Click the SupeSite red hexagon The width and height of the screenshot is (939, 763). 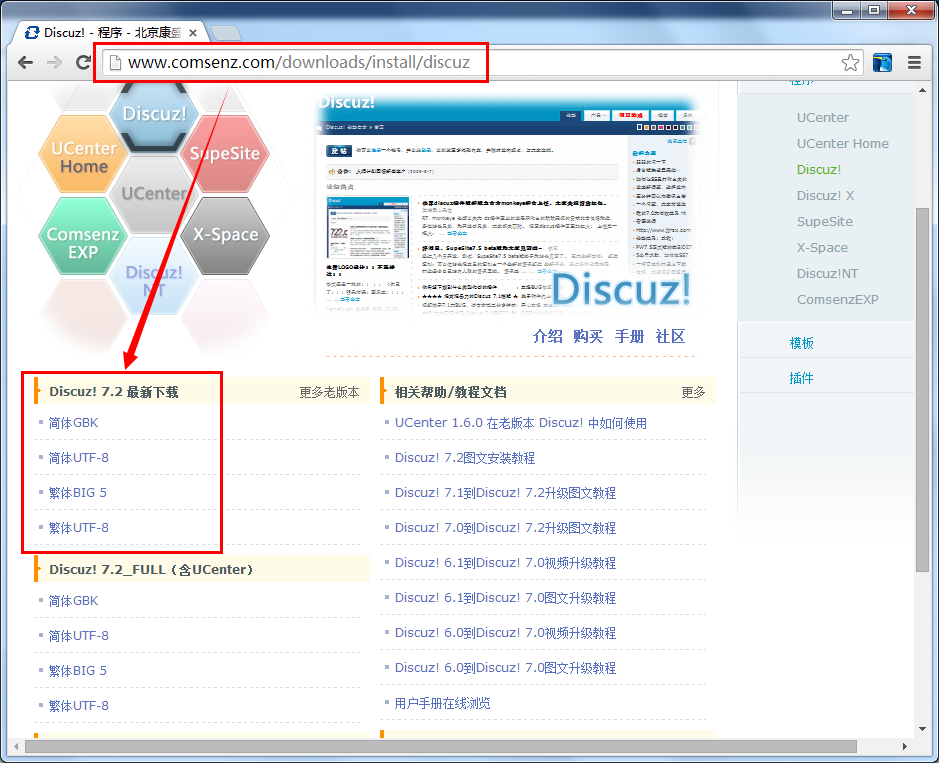click(225, 153)
